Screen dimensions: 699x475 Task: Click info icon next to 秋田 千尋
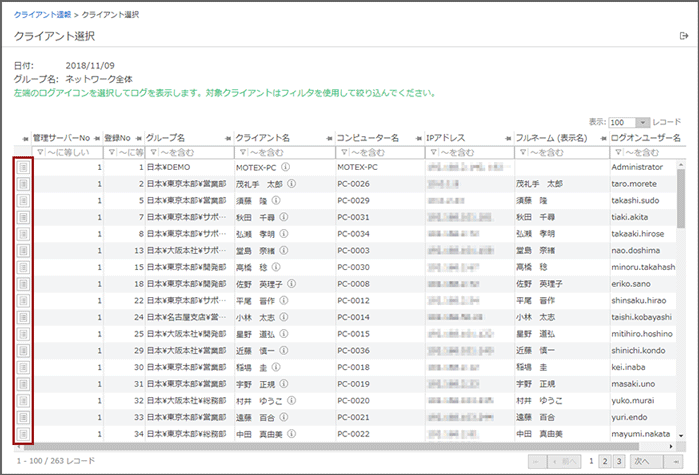click(x=284, y=217)
